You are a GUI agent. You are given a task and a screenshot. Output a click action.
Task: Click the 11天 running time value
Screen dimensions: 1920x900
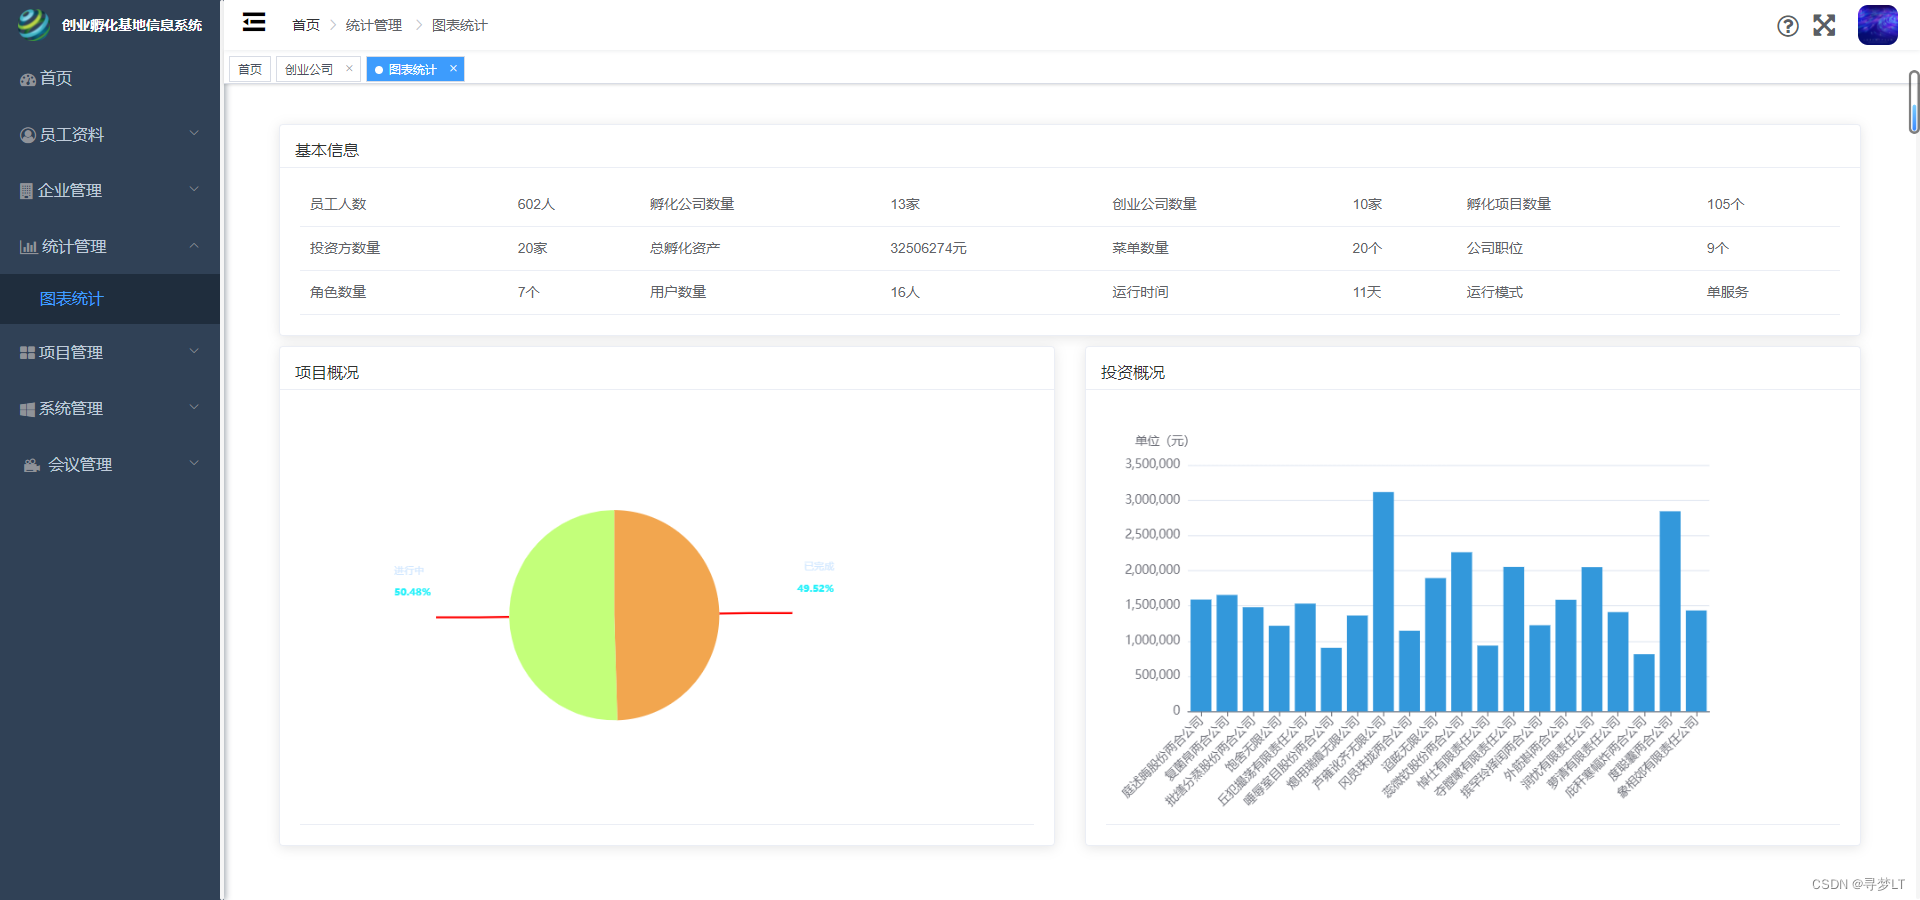point(1367,292)
